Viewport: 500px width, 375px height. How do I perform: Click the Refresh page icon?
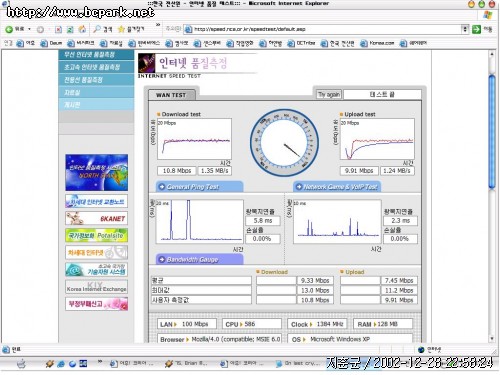coord(70,30)
